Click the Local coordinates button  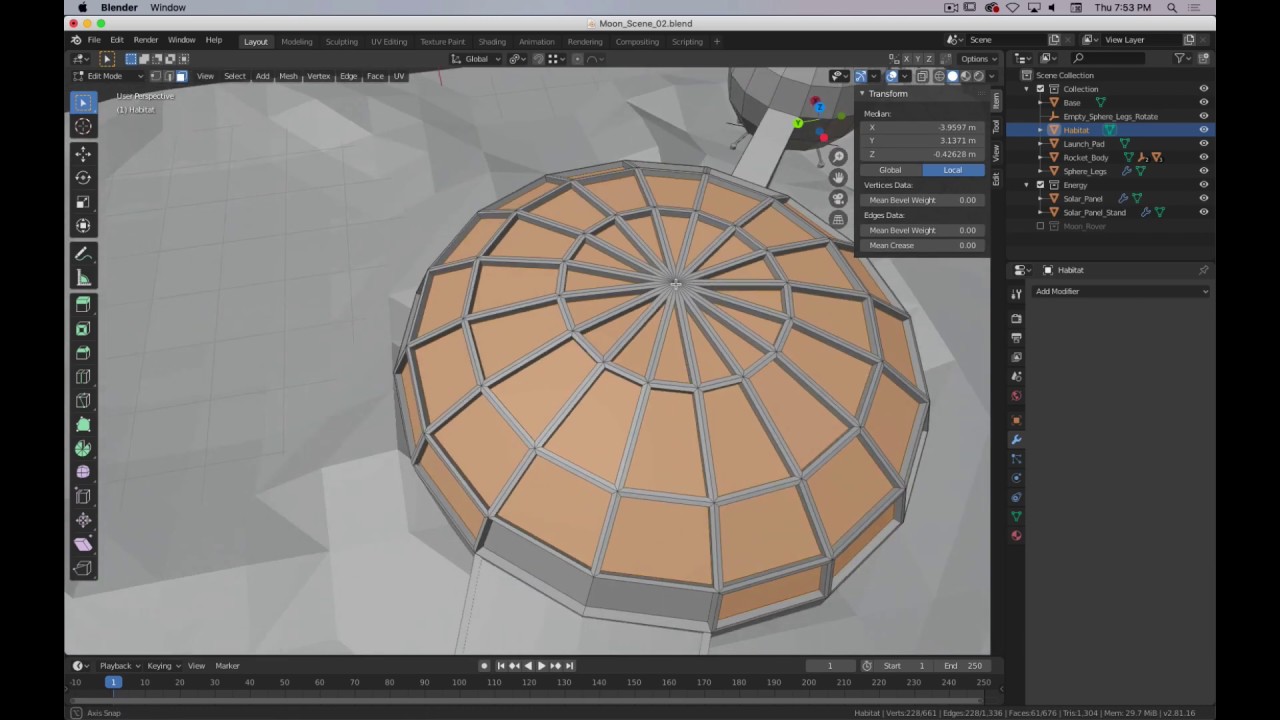(x=952, y=170)
